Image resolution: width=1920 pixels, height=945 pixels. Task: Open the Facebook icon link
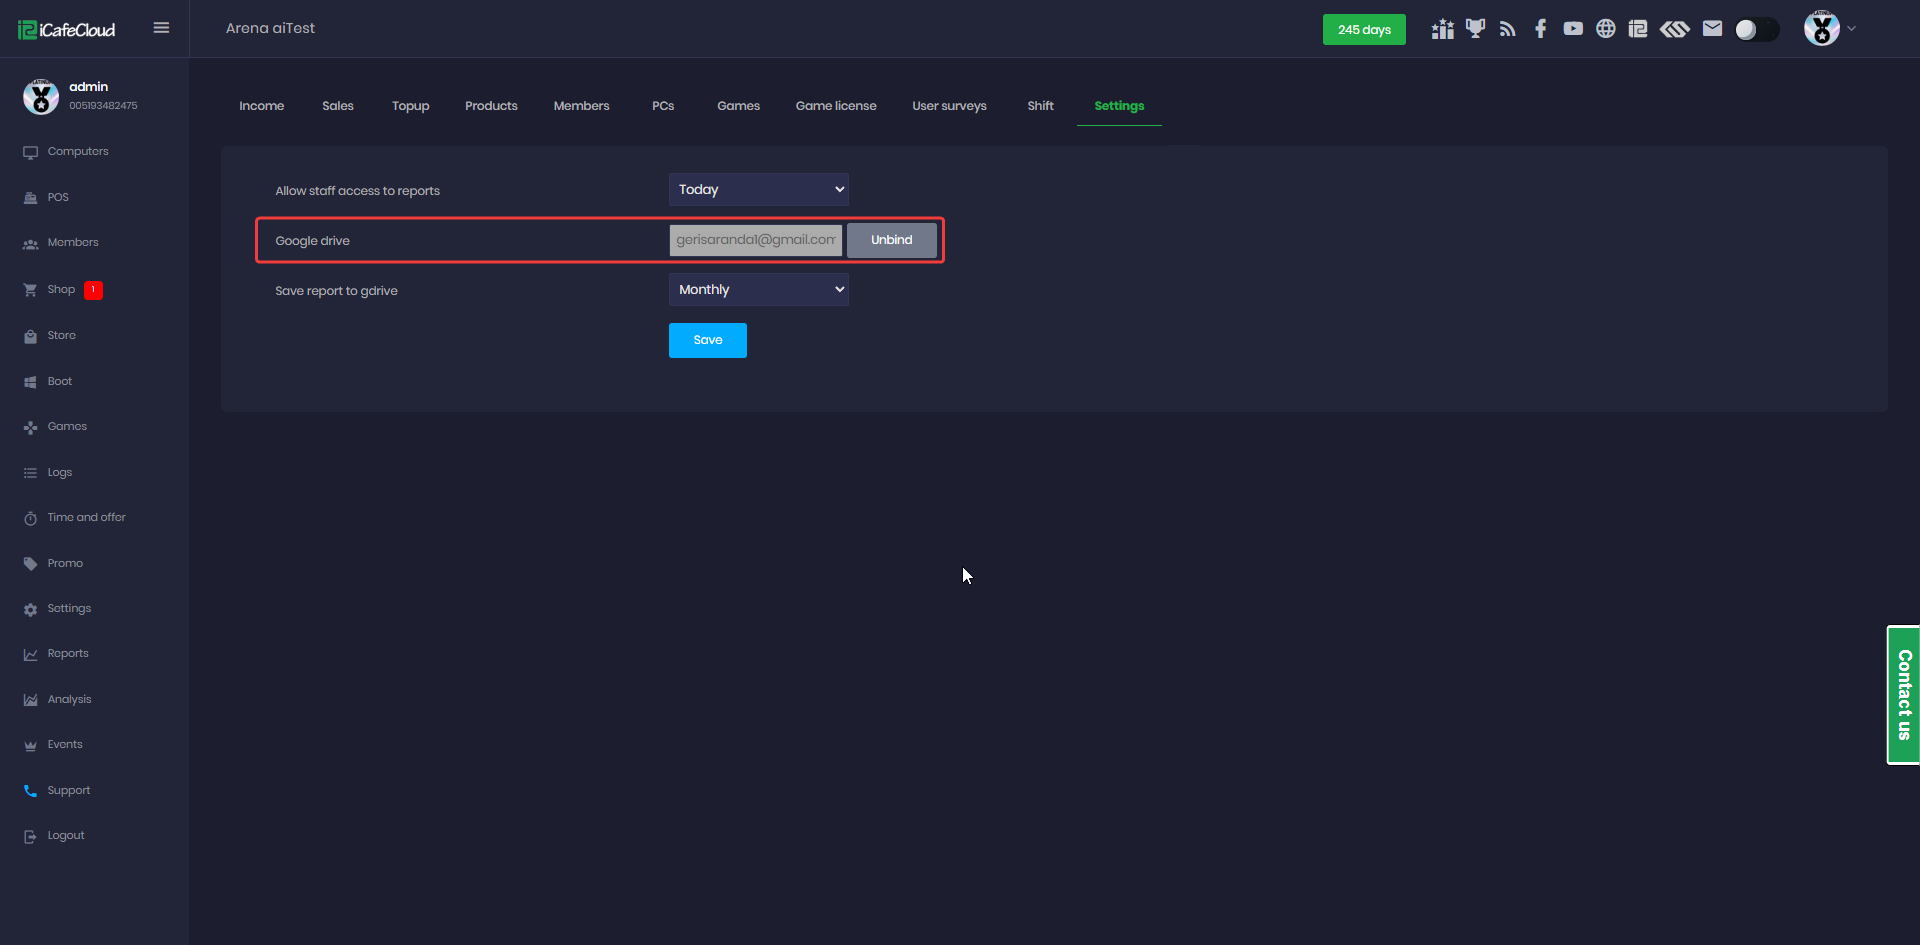(1540, 29)
